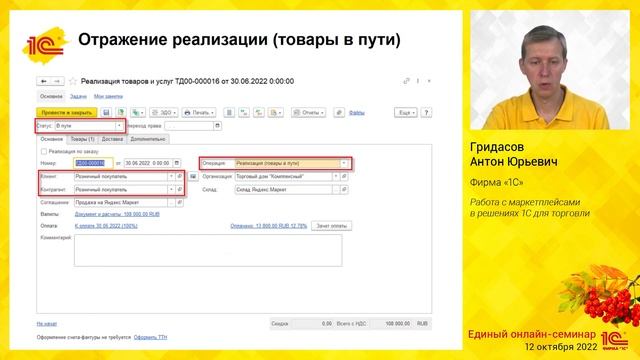Click the Склад field Склад Яндекс Маркет
This screenshot has width=640, height=360.
click(x=283, y=189)
